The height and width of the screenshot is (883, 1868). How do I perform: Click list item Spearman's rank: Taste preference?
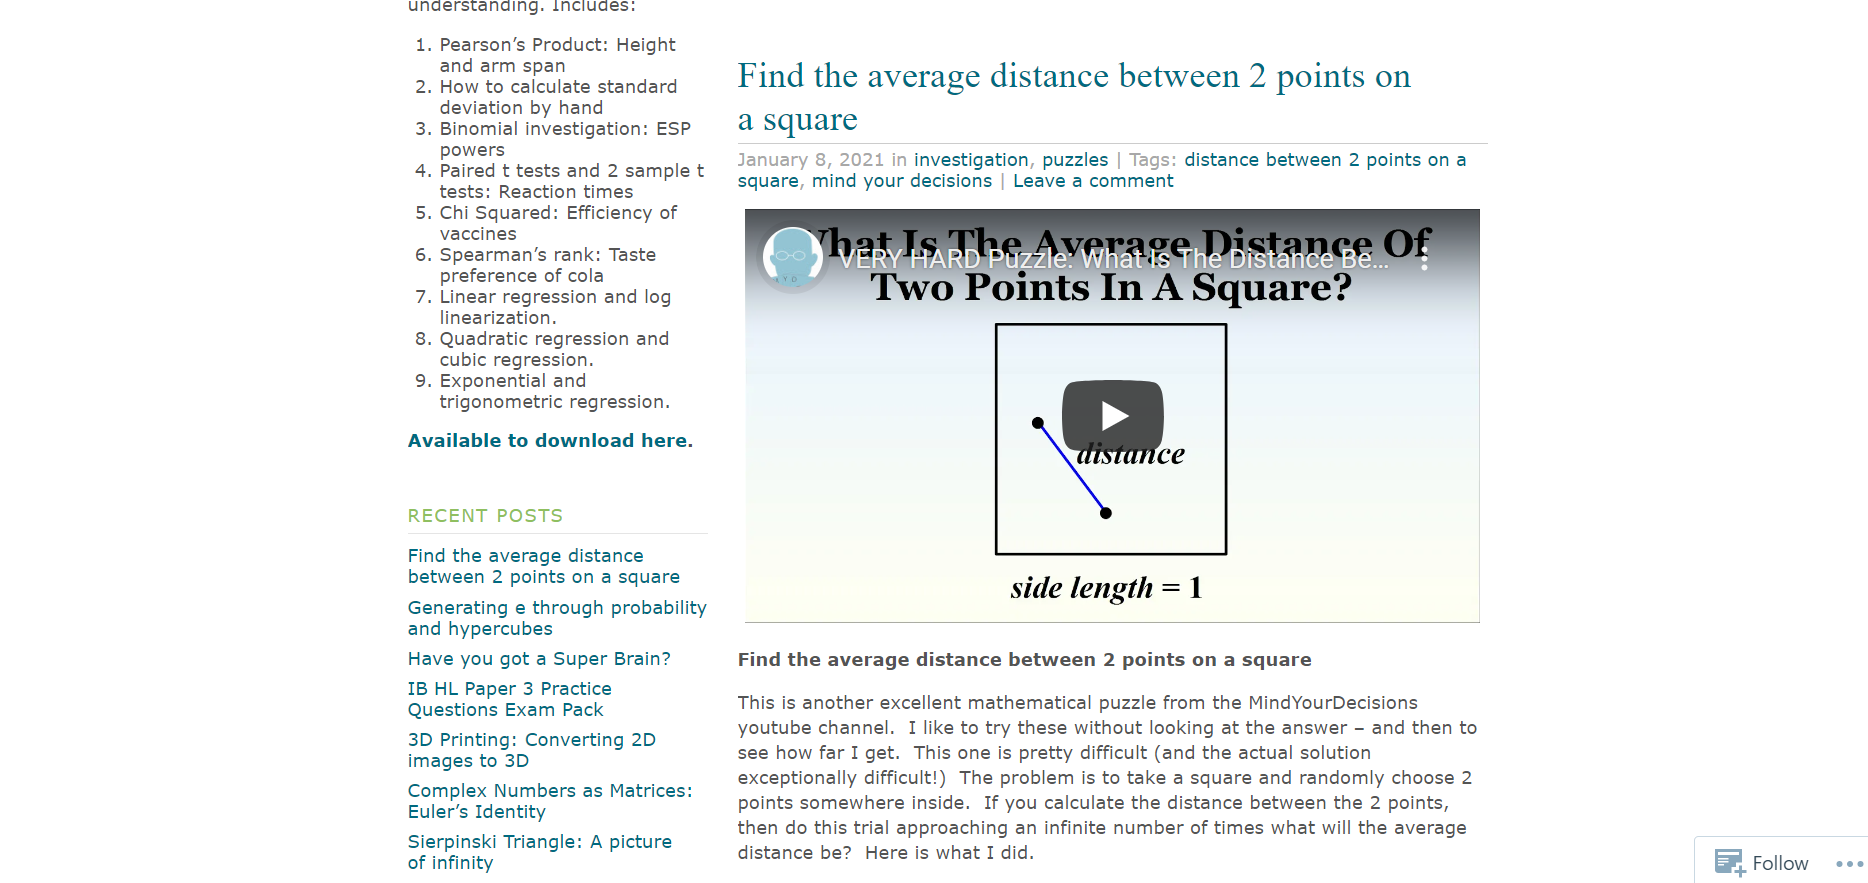pos(548,265)
